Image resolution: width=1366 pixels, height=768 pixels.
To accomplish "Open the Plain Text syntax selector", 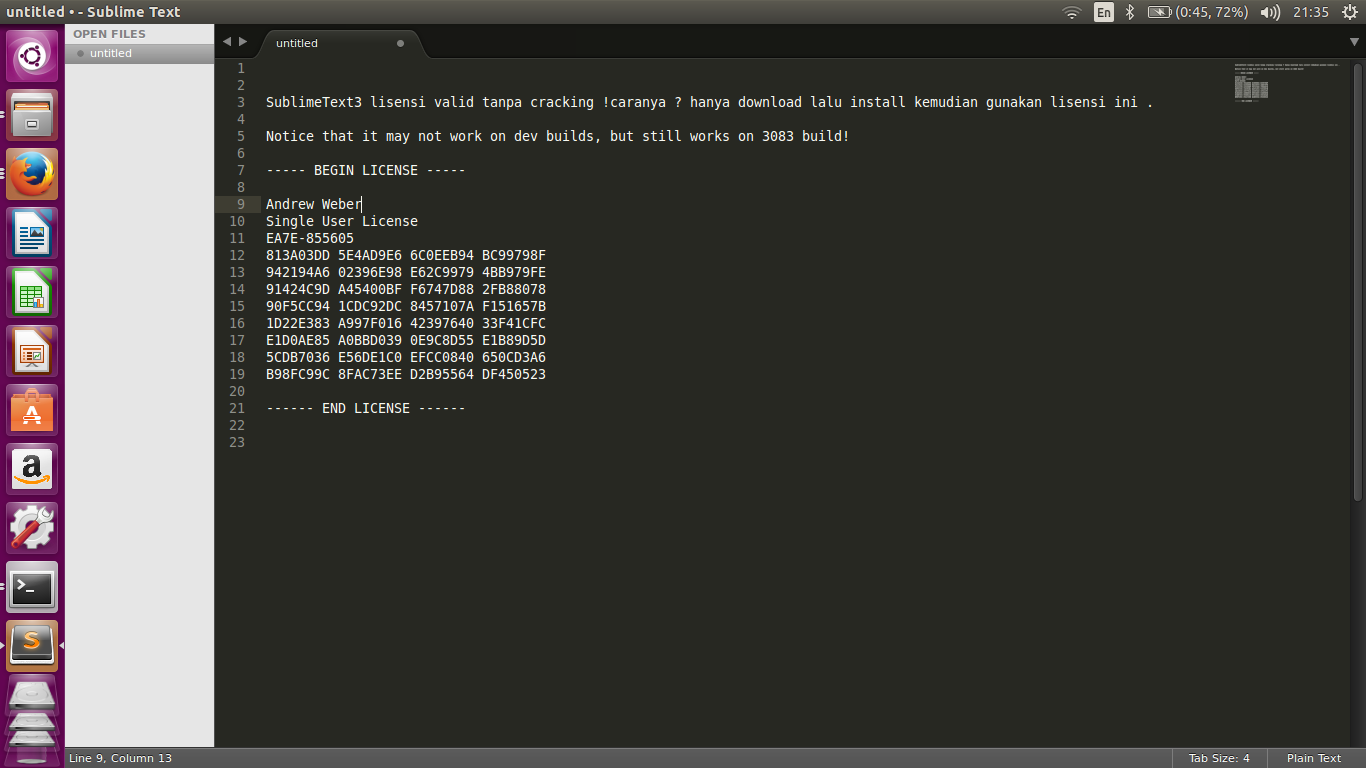I will [x=1314, y=758].
